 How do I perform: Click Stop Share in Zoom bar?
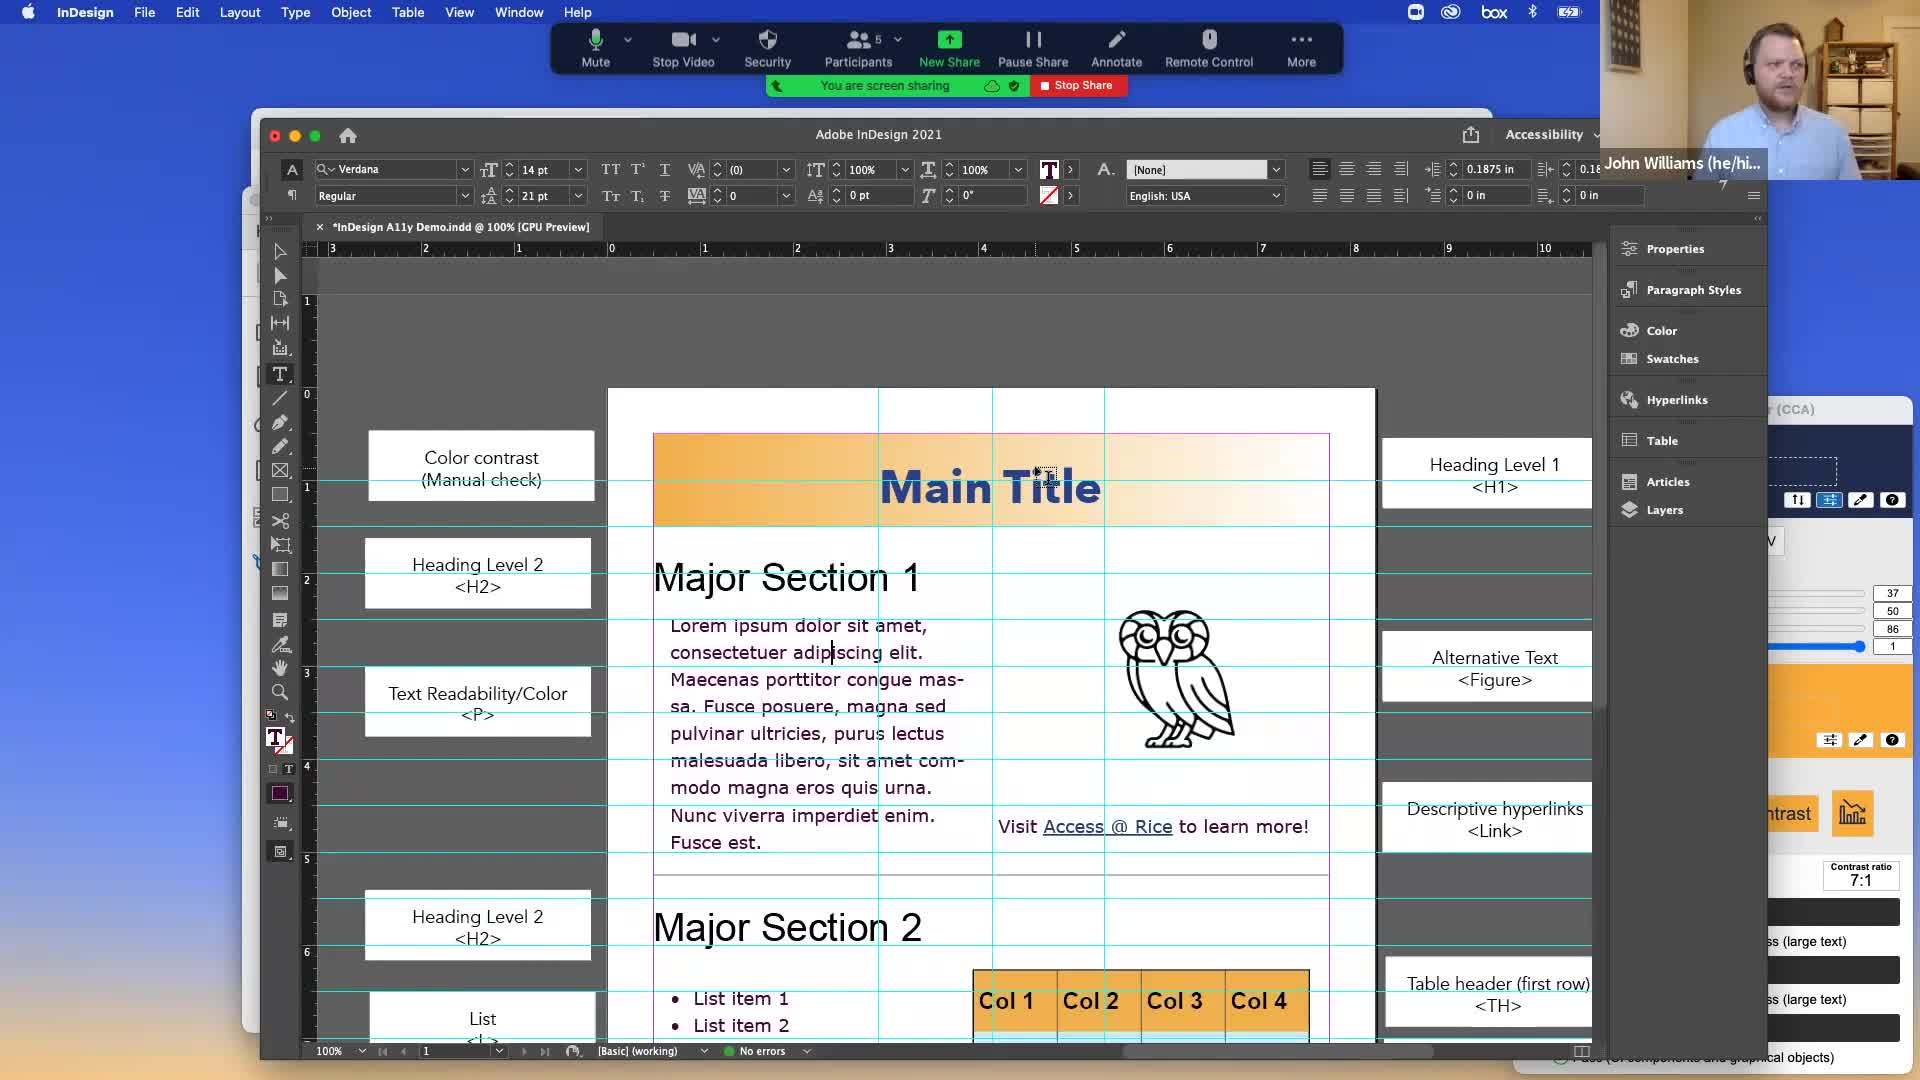tap(1077, 86)
